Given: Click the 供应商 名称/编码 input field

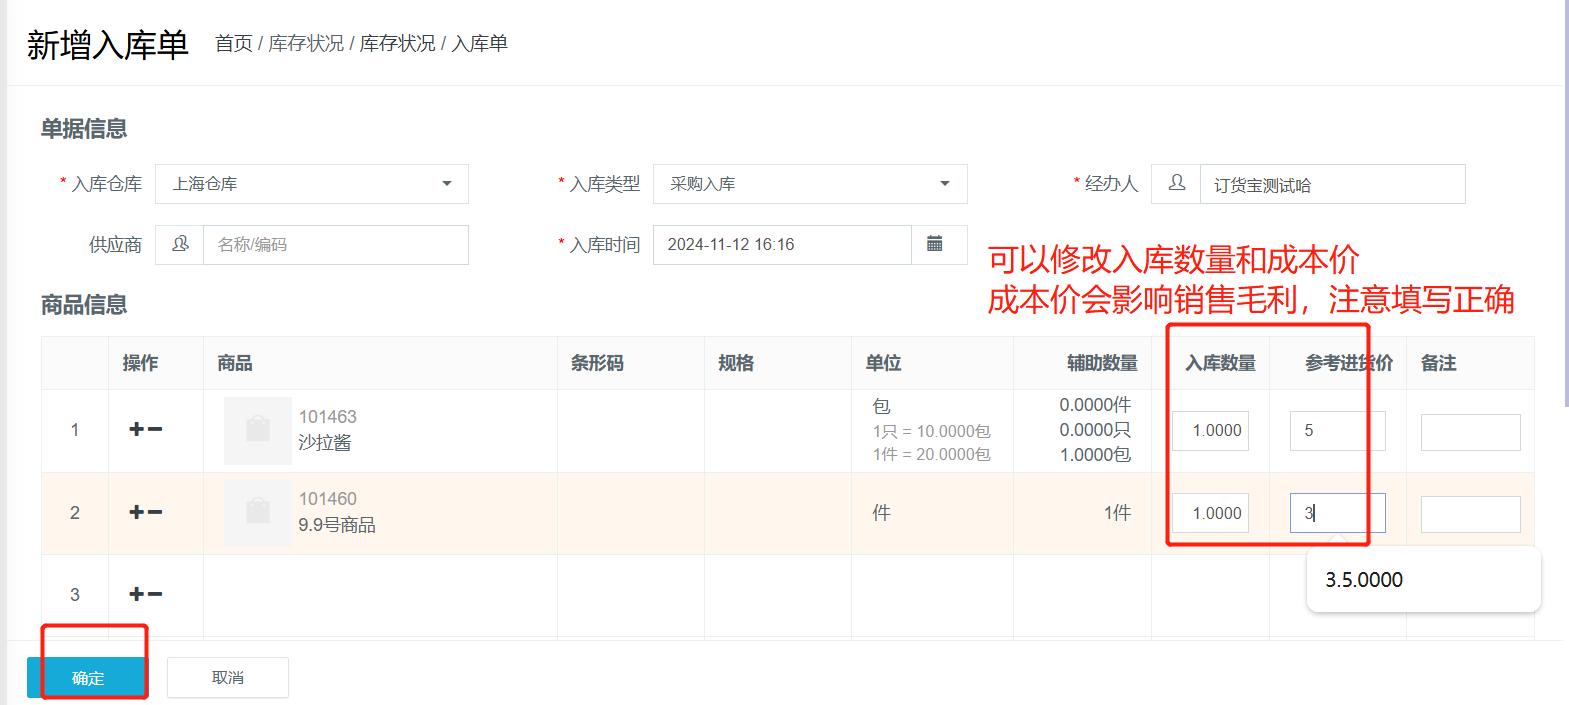Looking at the screenshot, I should [x=335, y=244].
